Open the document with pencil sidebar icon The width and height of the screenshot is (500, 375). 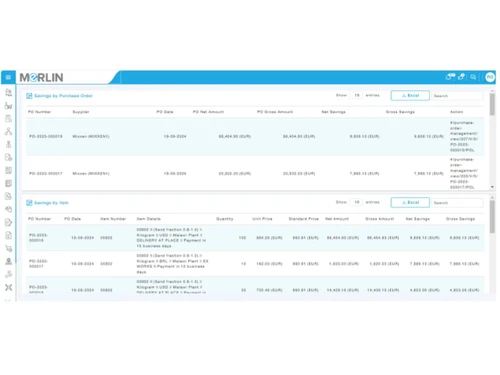[x=8, y=222]
